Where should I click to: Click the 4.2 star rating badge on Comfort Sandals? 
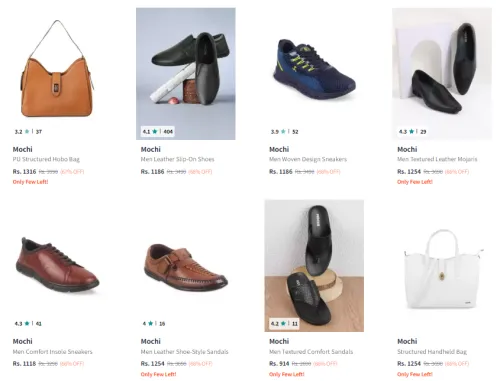[x=284, y=323]
